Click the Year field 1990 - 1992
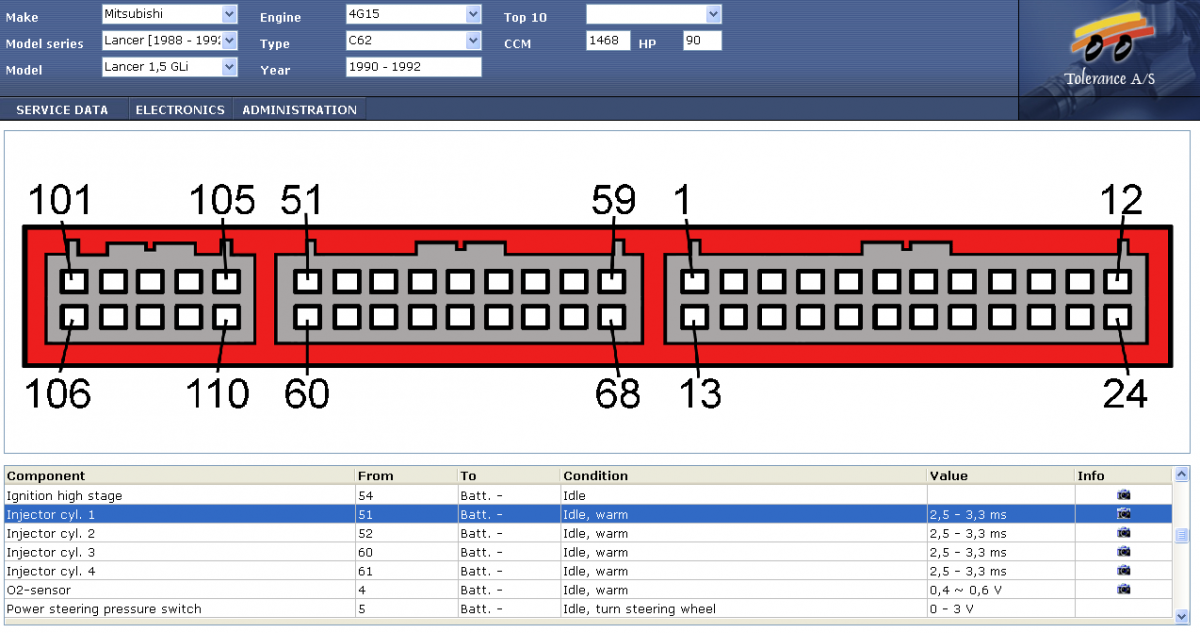The width and height of the screenshot is (1200, 633). tap(414, 67)
